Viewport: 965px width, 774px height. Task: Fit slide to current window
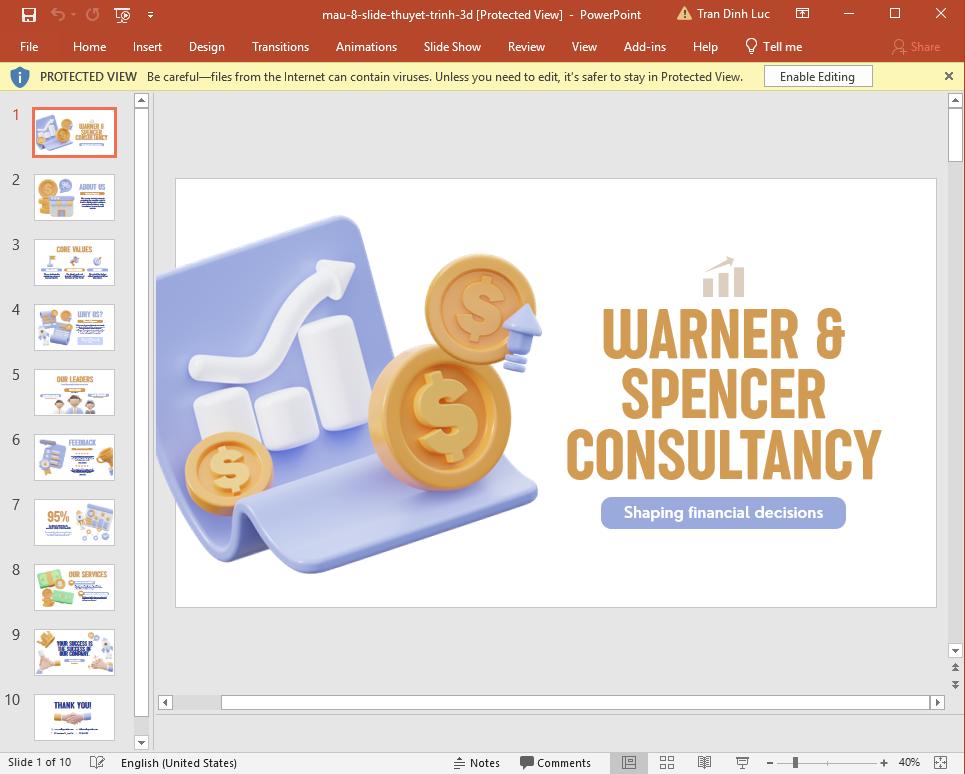click(940, 762)
